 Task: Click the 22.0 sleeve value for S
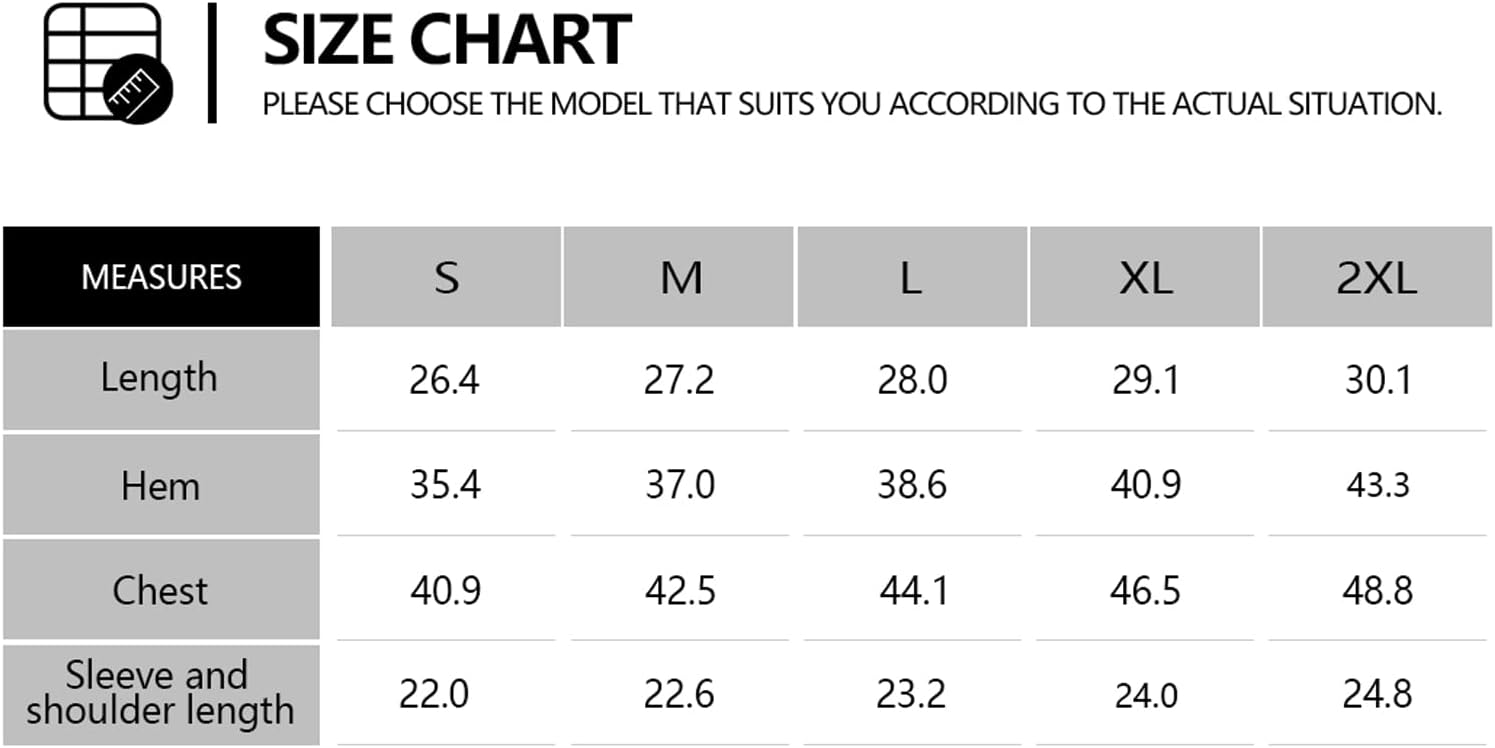coord(435,694)
